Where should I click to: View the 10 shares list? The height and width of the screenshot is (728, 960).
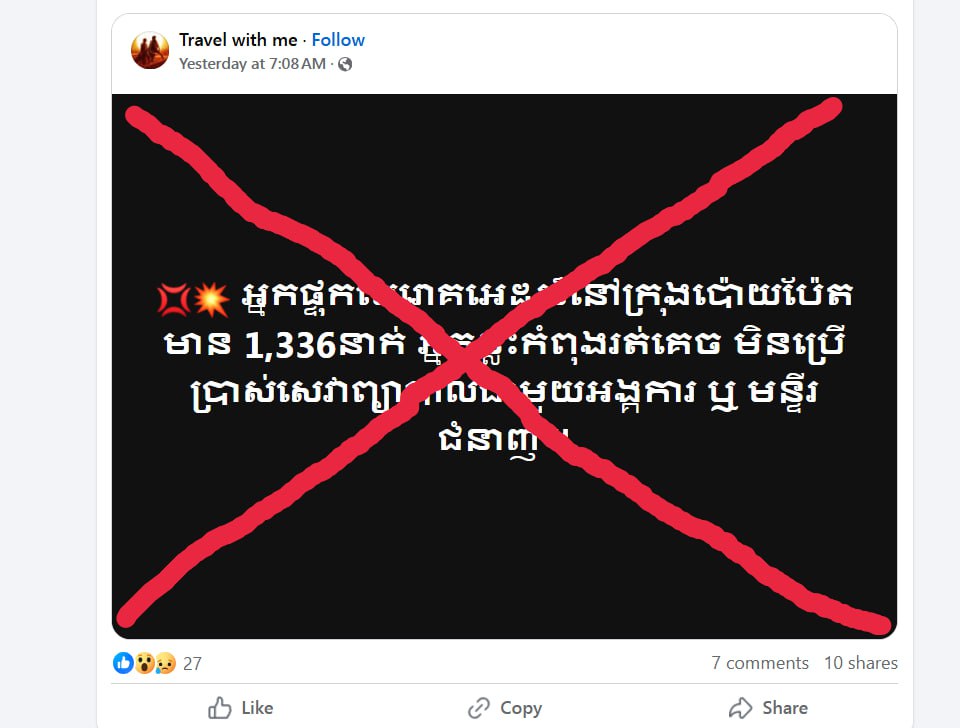(x=861, y=662)
